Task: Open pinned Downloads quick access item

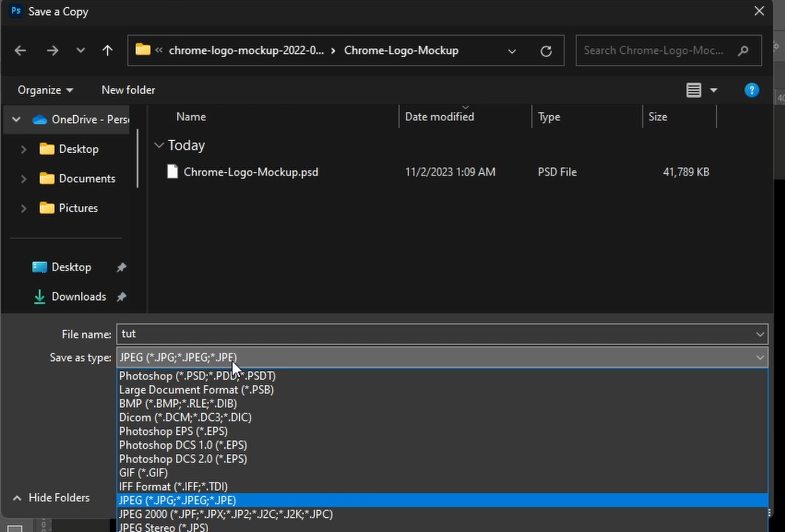Action: 69,297
